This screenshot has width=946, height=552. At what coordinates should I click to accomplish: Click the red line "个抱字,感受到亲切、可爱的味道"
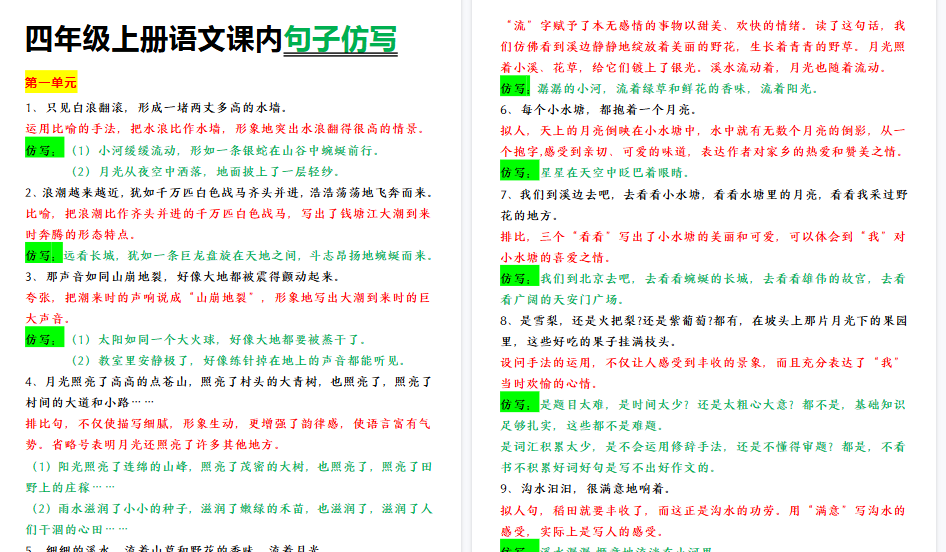click(x=703, y=152)
